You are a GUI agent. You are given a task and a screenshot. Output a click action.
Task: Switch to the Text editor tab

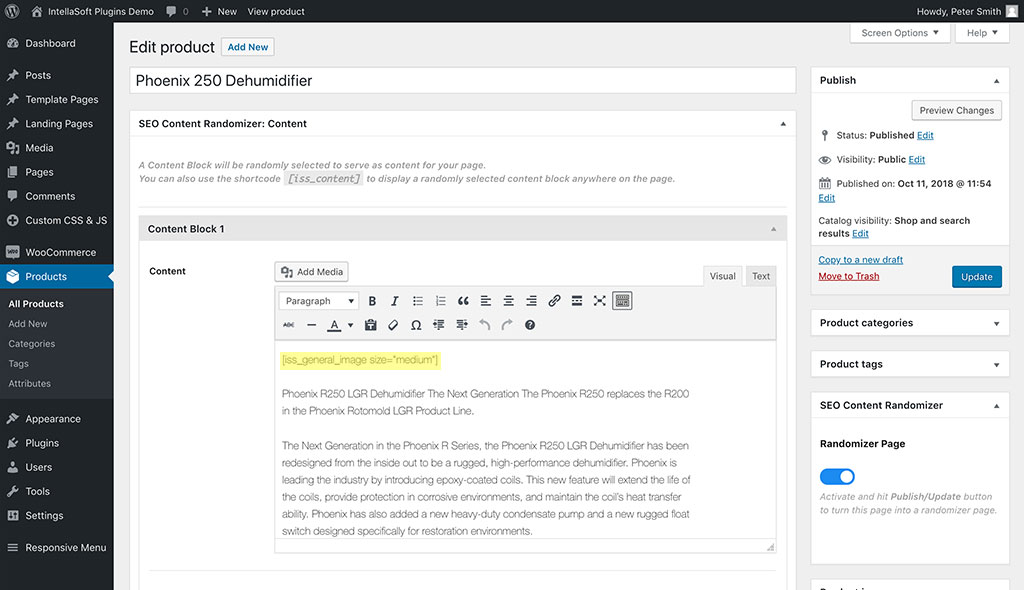tap(761, 276)
